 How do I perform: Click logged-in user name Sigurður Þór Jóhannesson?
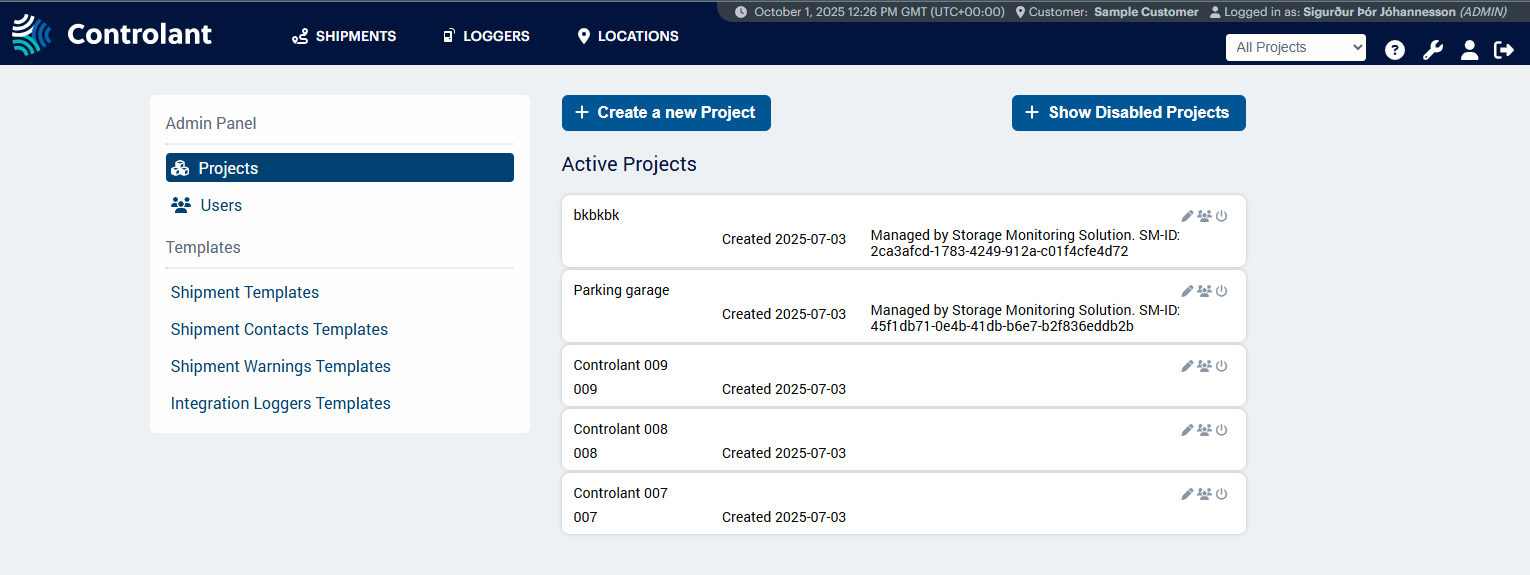pyautogui.click(x=1379, y=12)
